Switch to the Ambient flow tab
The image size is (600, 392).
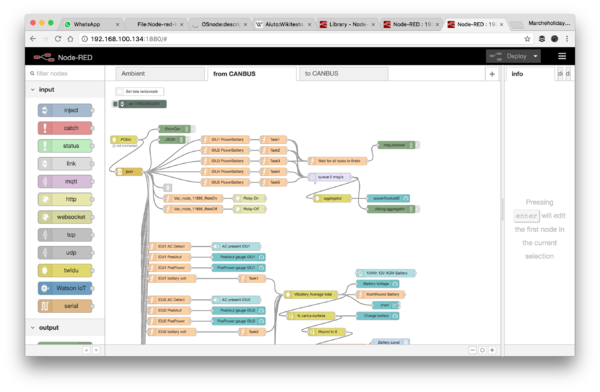[160, 74]
